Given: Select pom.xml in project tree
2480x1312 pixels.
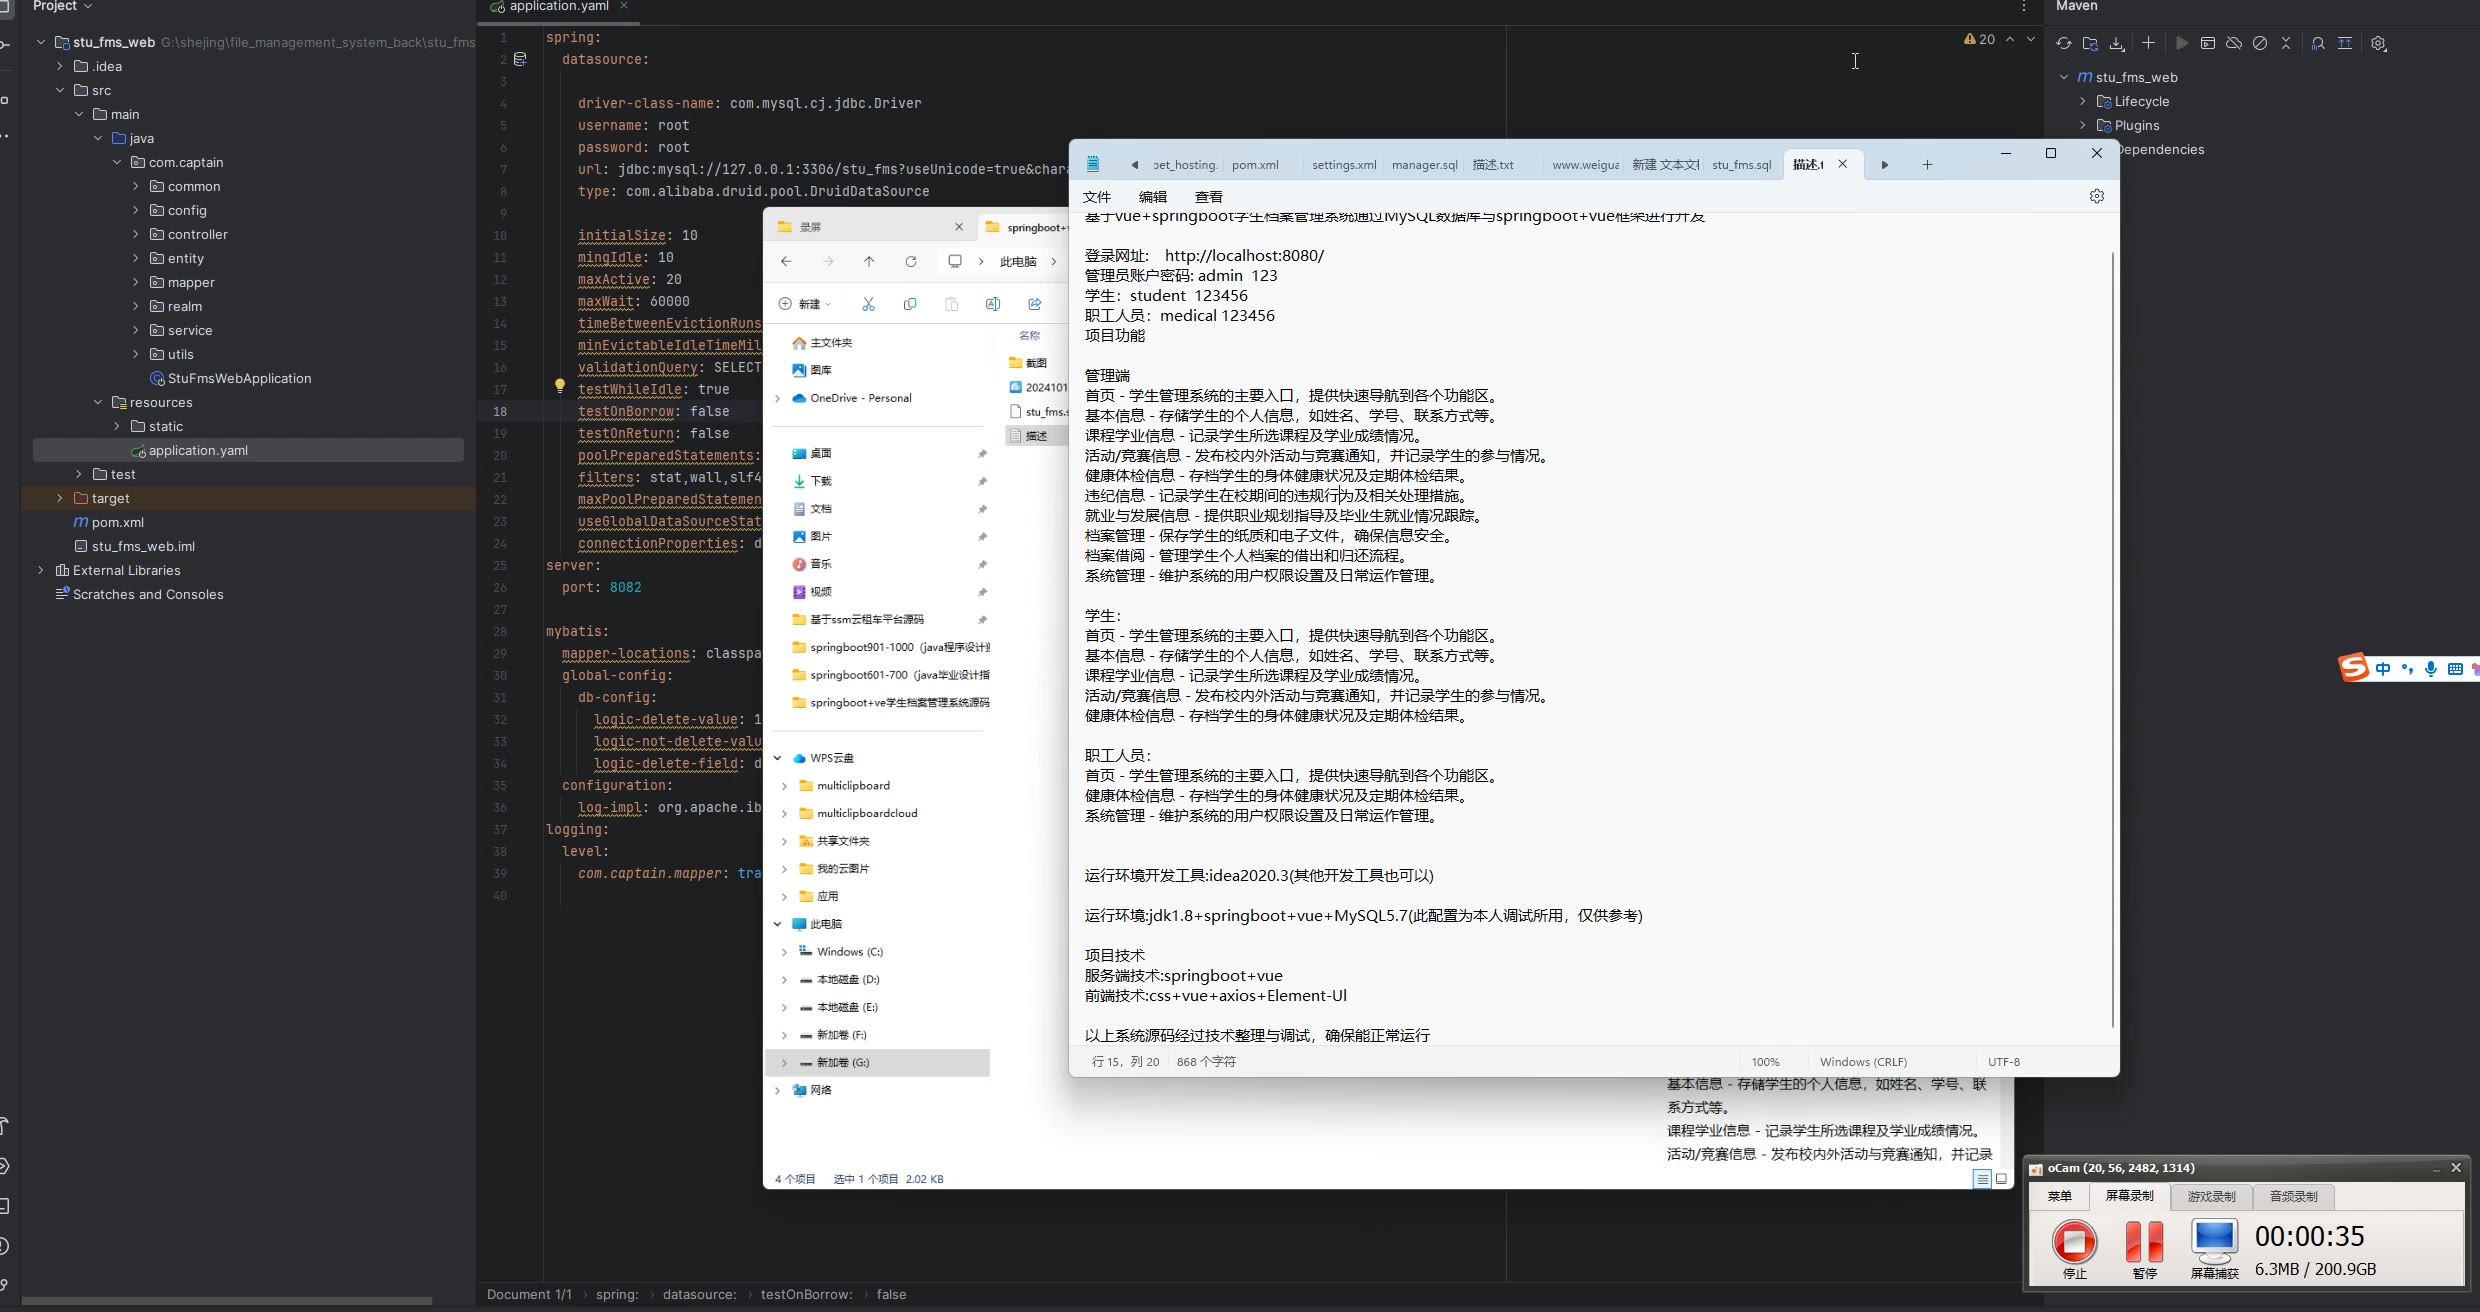Looking at the screenshot, I should (x=118, y=522).
